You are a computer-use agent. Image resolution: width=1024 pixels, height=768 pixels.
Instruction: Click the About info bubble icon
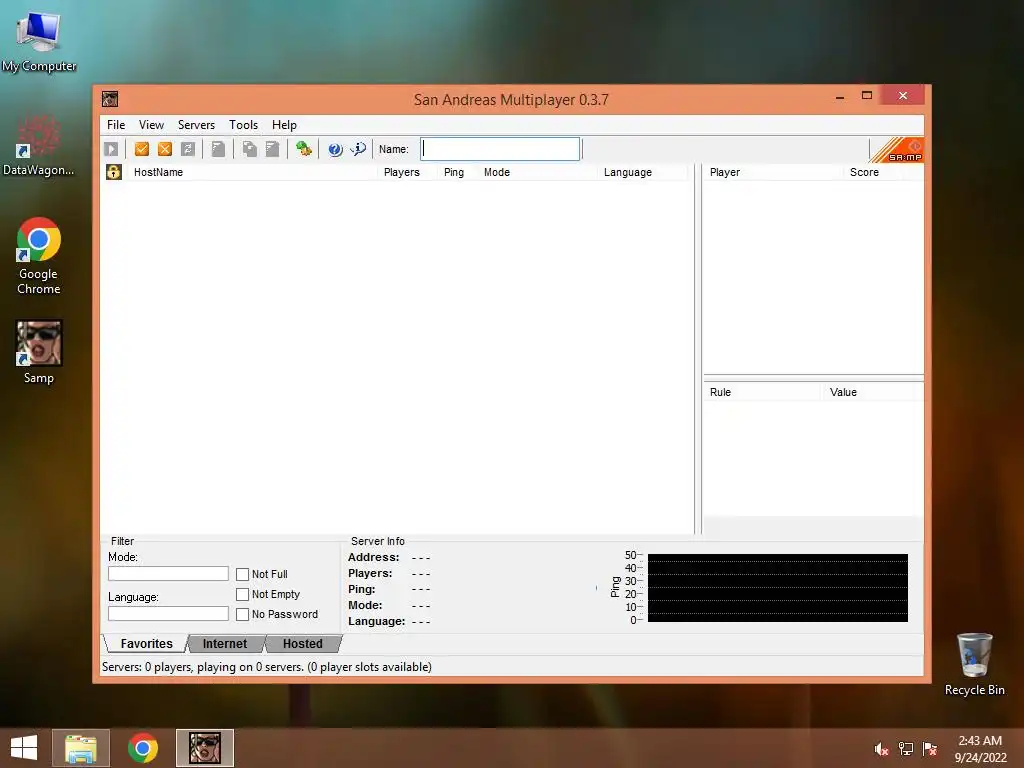pyautogui.click(x=359, y=150)
